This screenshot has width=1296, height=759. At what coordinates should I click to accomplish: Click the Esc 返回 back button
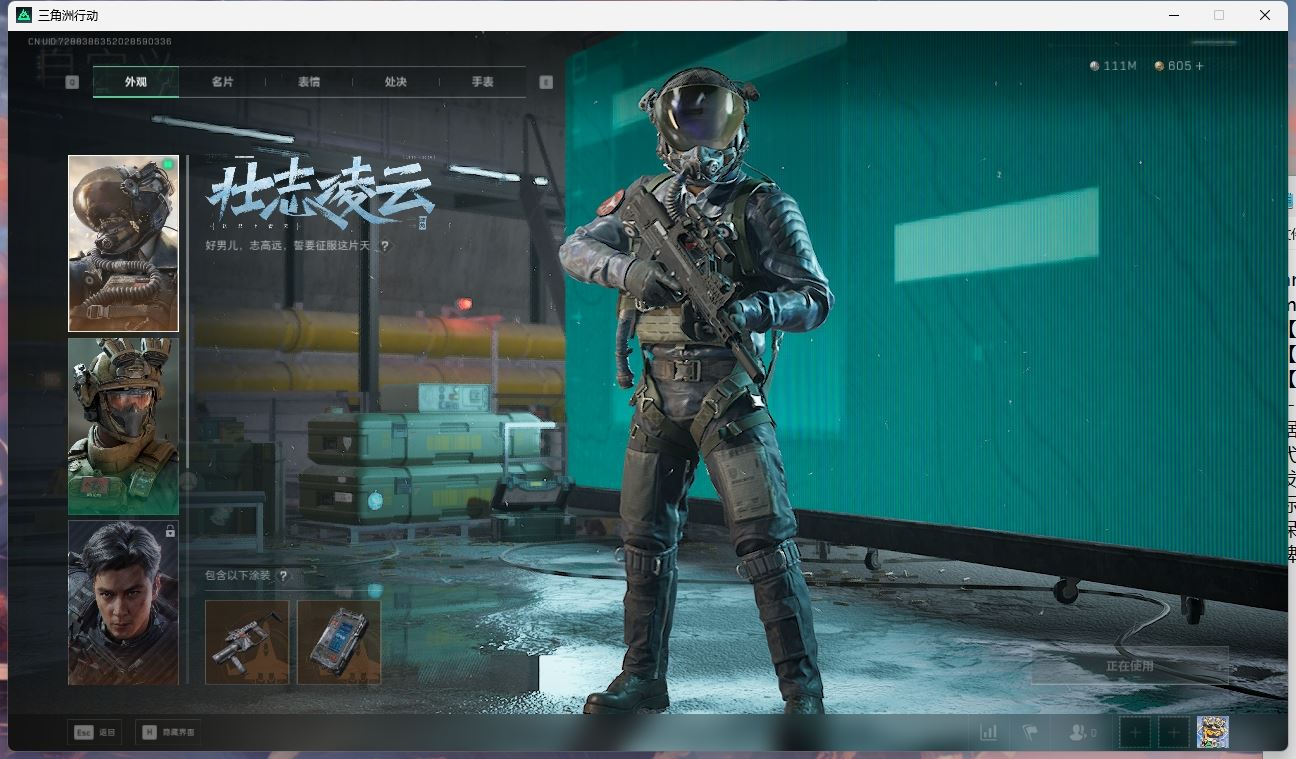95,732
